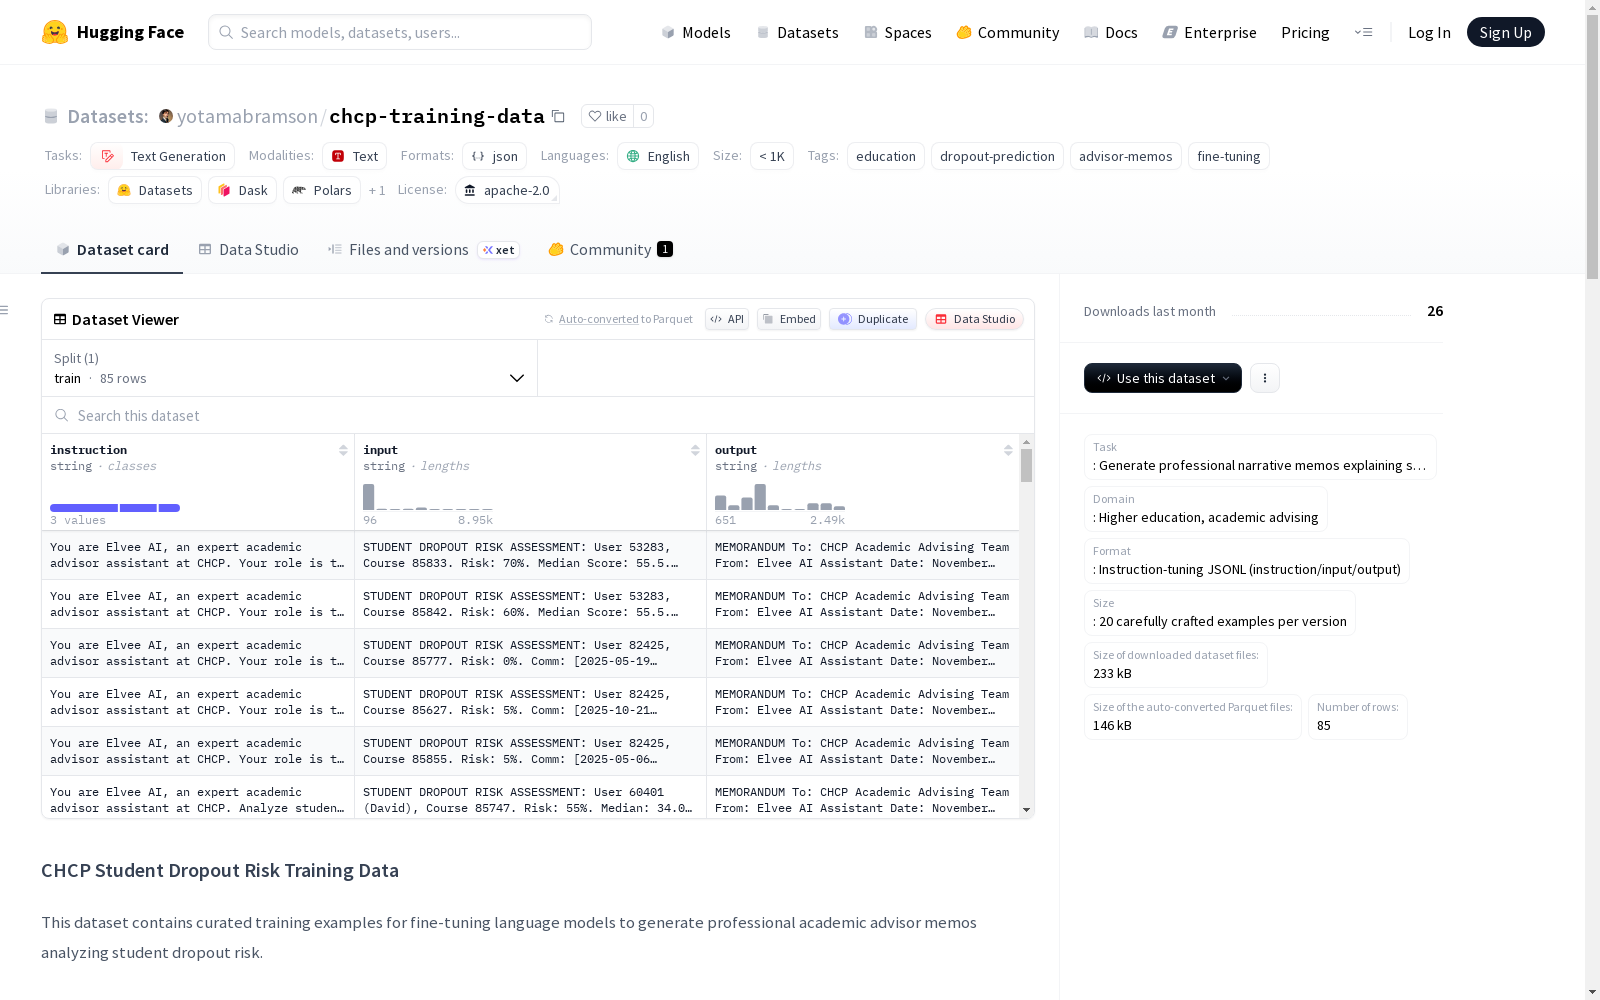Click the heart like button

point(607,116)
